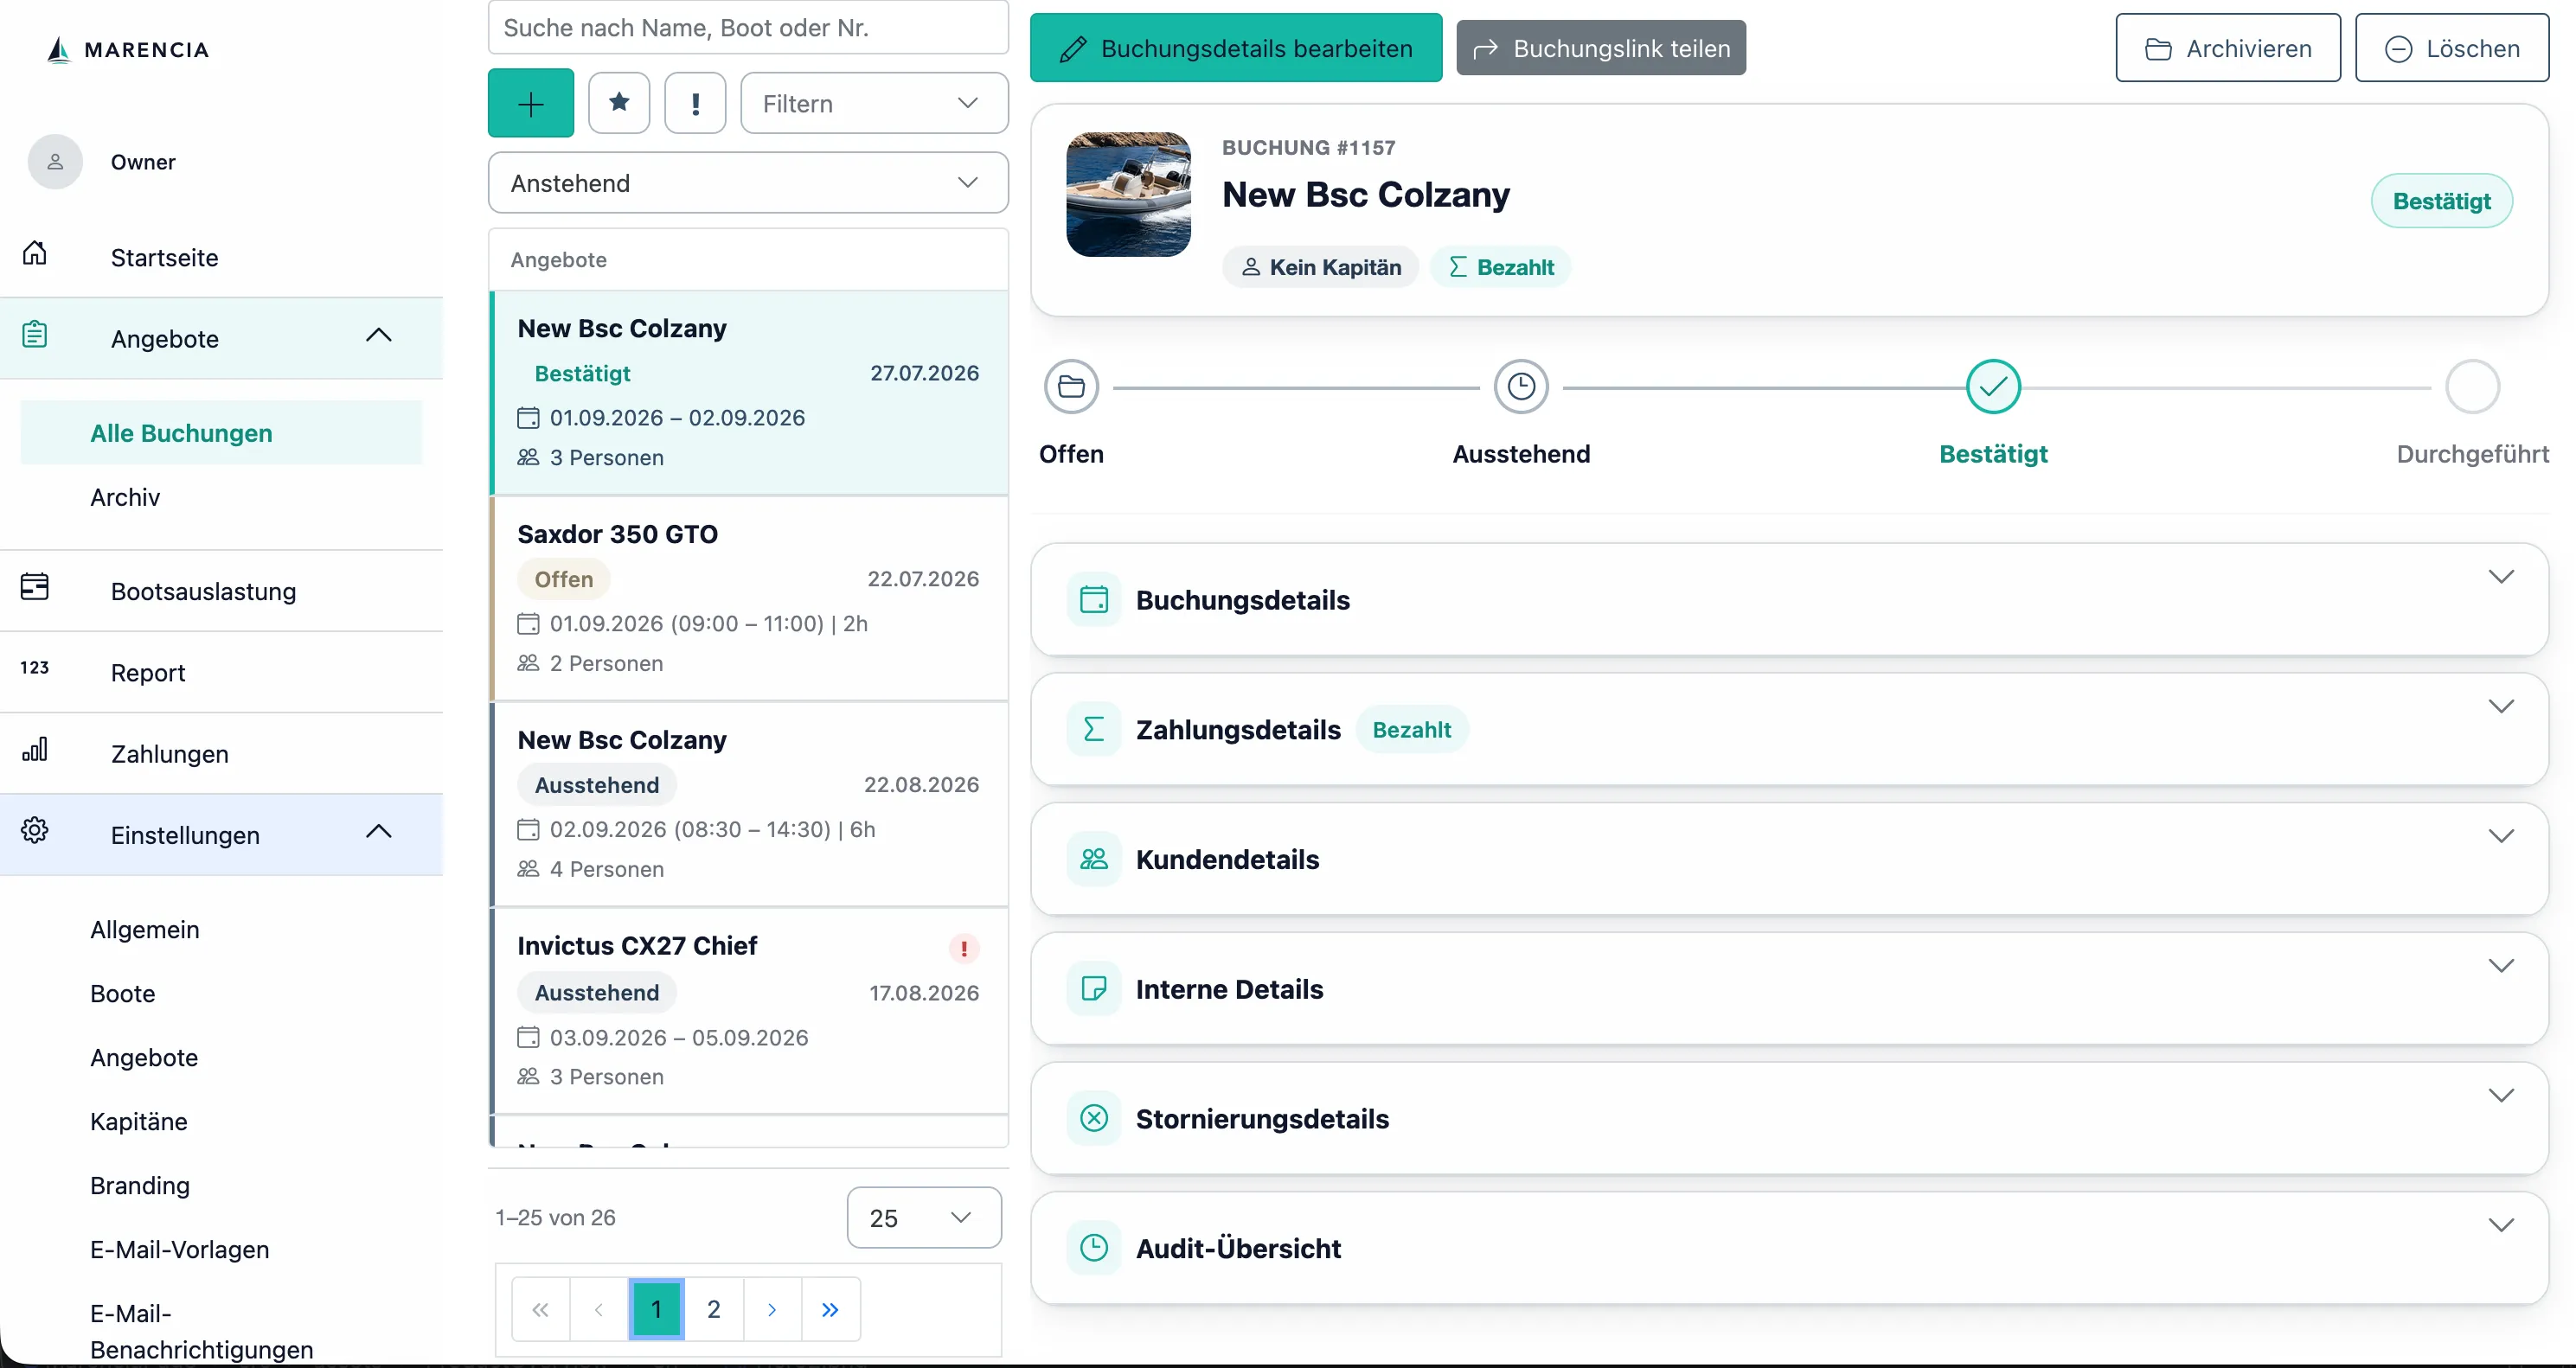Expand the Buchungsdetails section
Image resolution: width=2576 pixels, height=1368 pixels.
[1789, 600]
